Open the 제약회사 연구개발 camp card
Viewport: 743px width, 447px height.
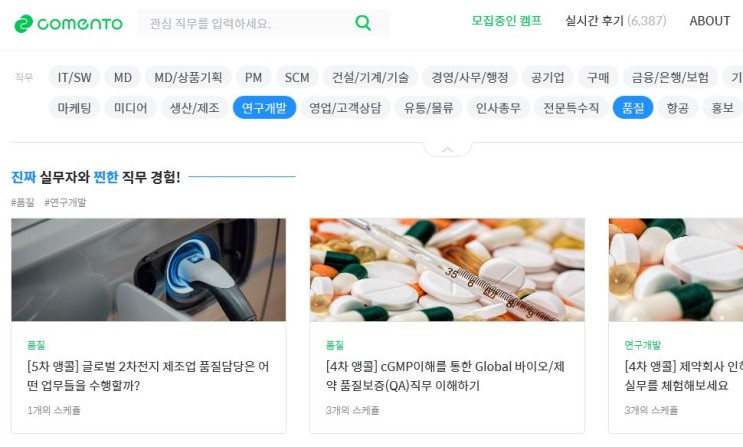[x=676, y=326]
